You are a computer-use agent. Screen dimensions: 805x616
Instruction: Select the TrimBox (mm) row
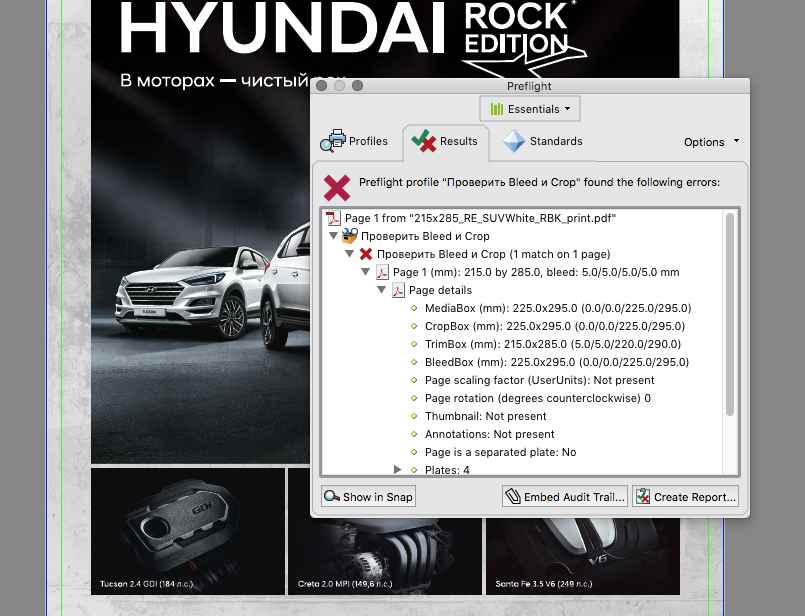tap(553, 344)
